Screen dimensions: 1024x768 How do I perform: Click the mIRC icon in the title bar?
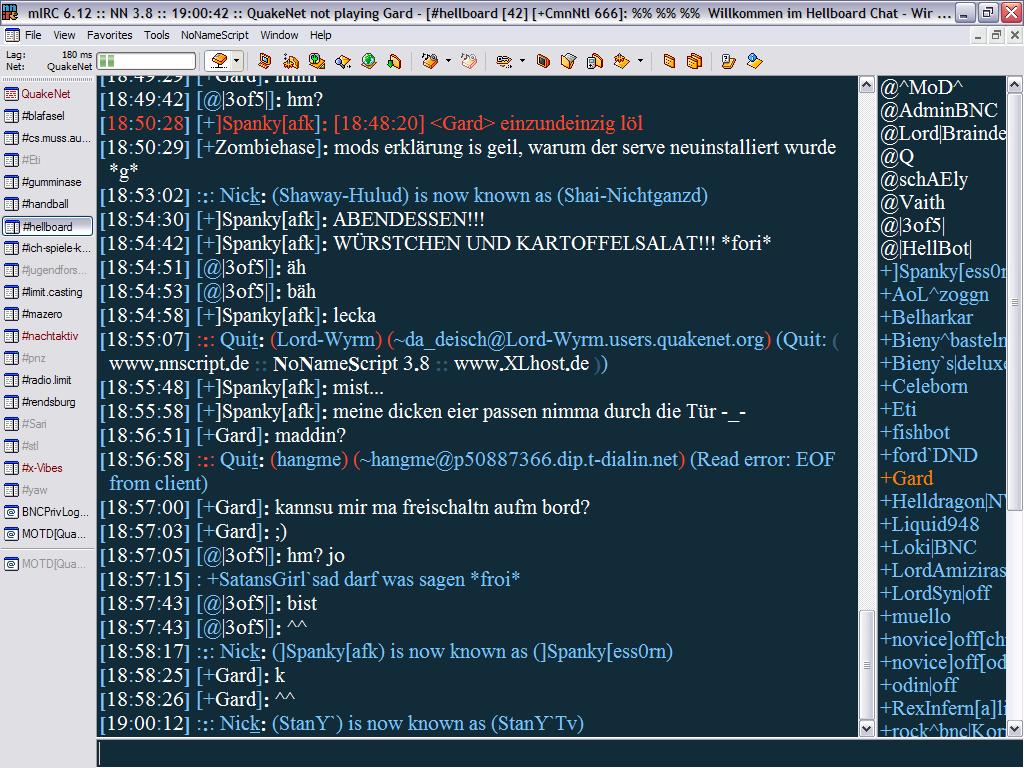[x=10, y=13]
